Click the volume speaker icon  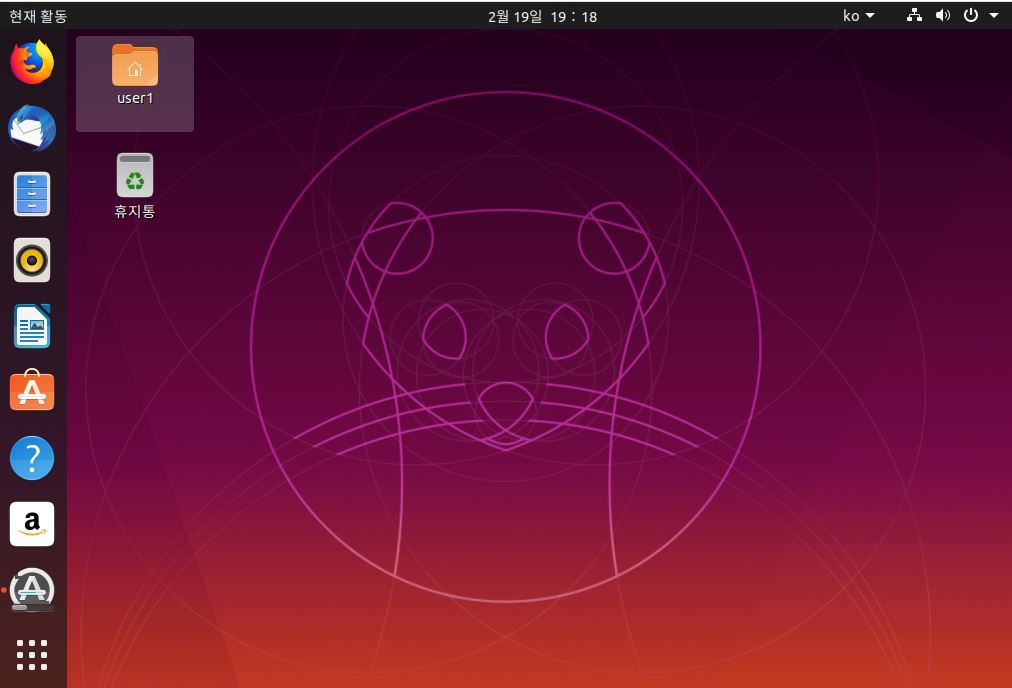point(942,15)
